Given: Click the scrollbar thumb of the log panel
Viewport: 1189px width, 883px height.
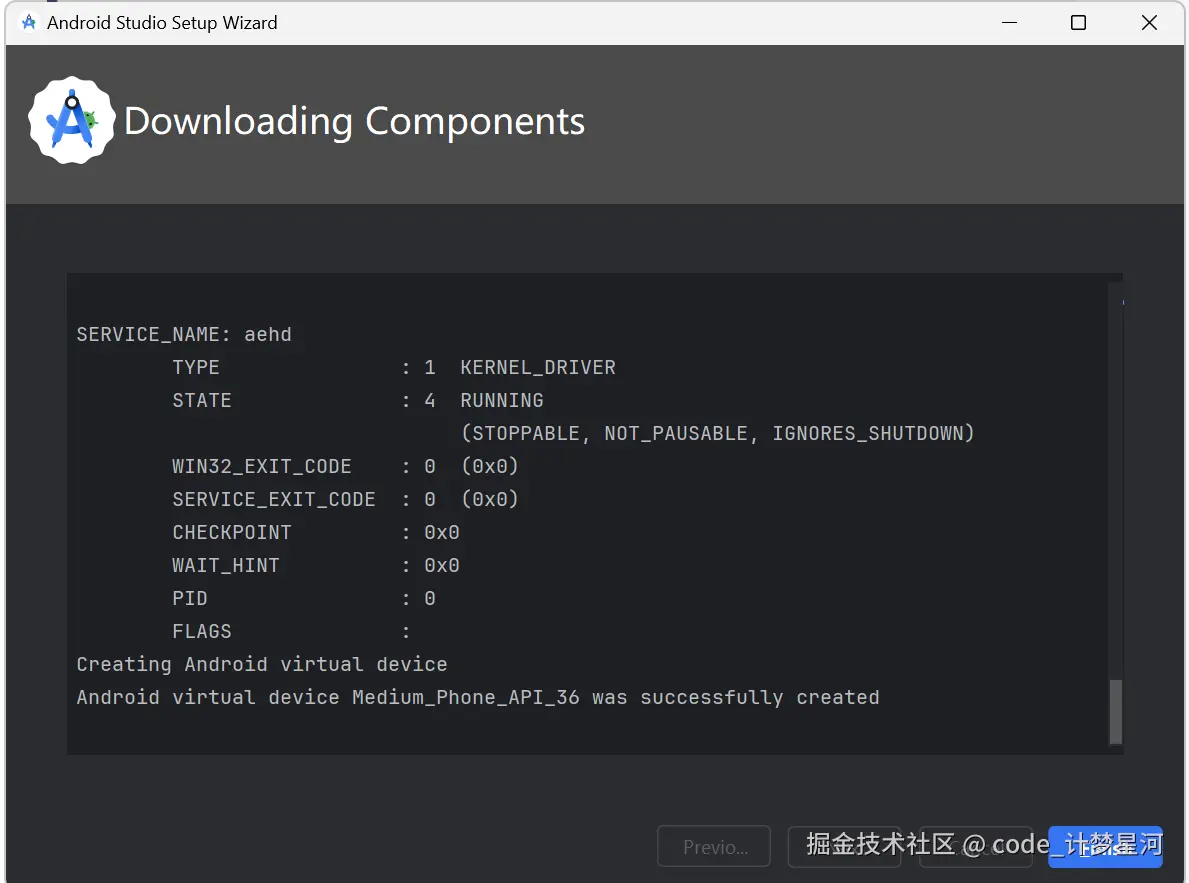Looking at the screenshot, I should 1115,712.
